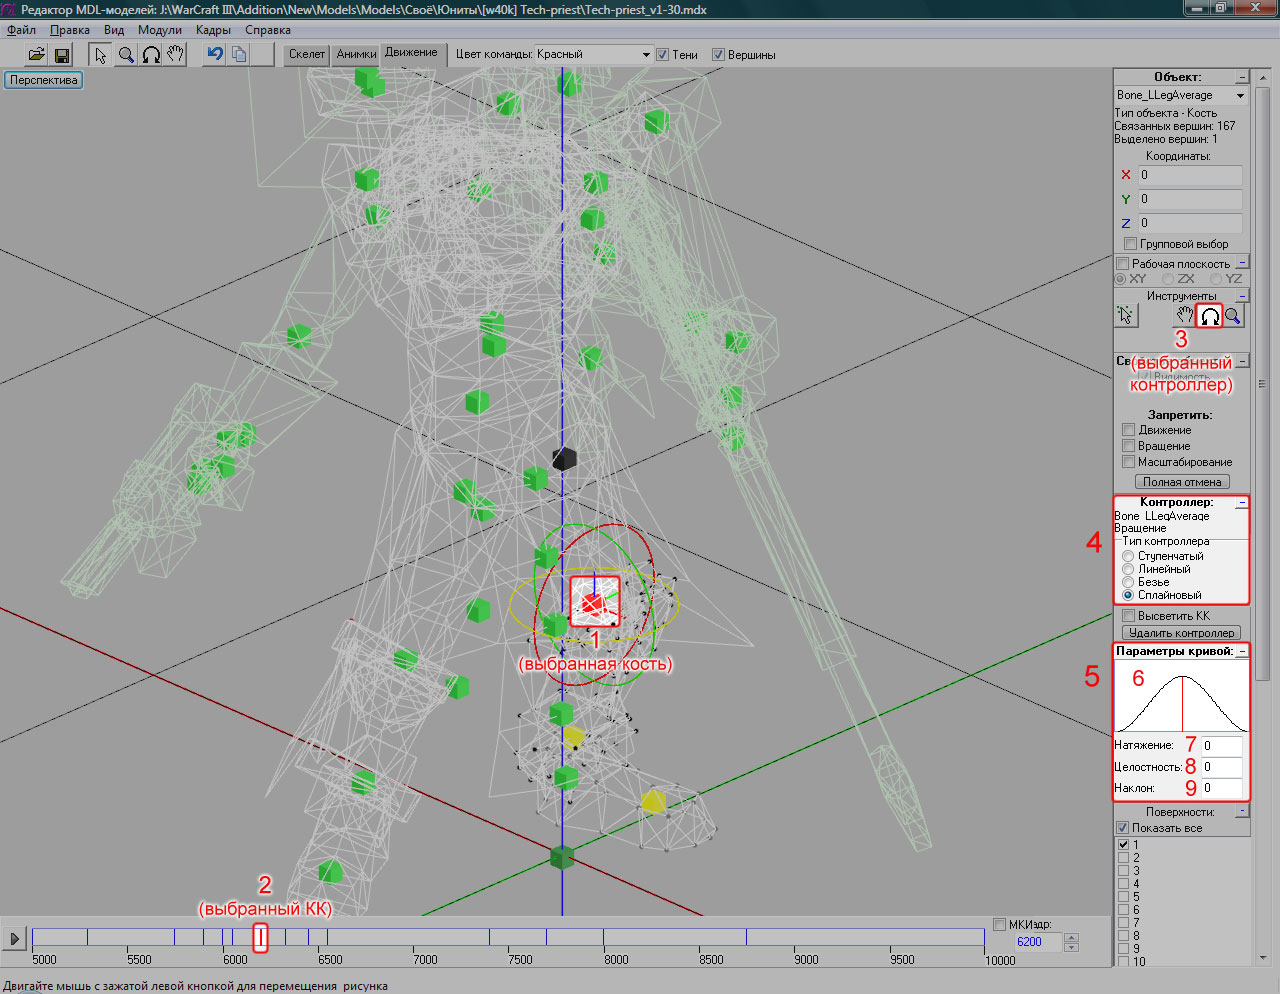Choose the hand move tool in the Инструменты panel
1280x994 pixels.
point(1185,316)
